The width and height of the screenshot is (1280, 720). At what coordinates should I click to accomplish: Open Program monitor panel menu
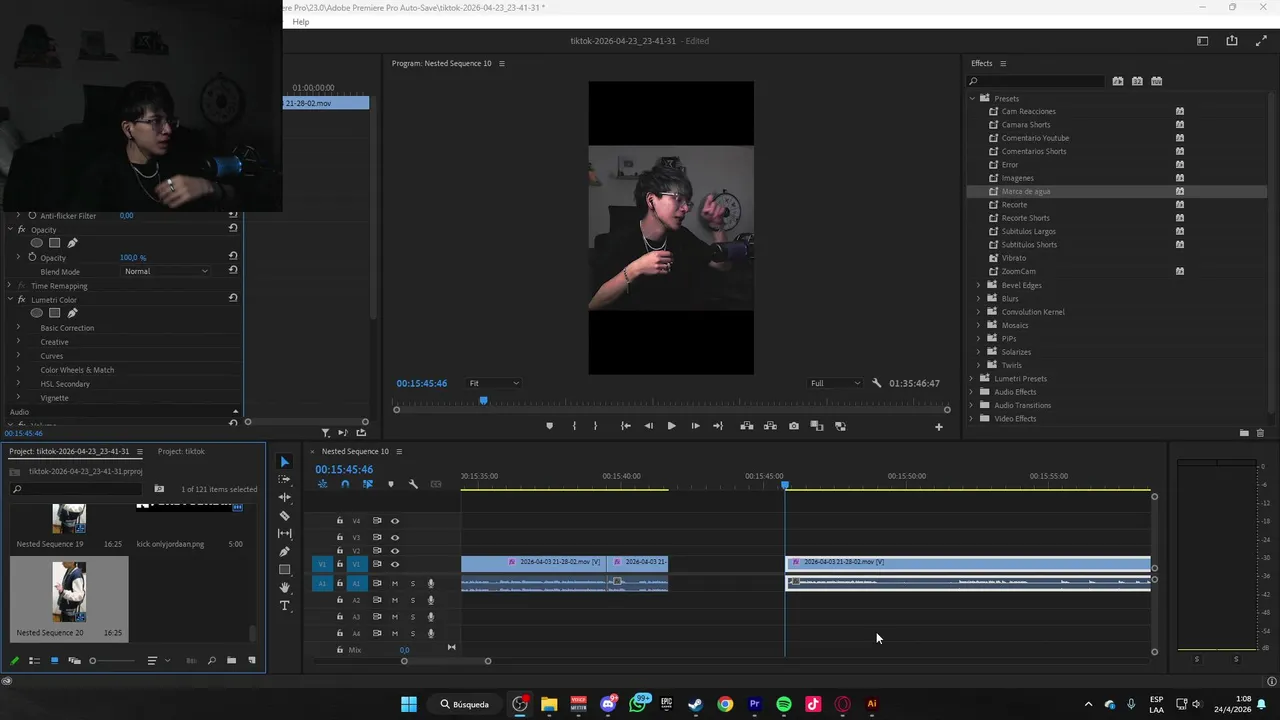coord(502,63)
